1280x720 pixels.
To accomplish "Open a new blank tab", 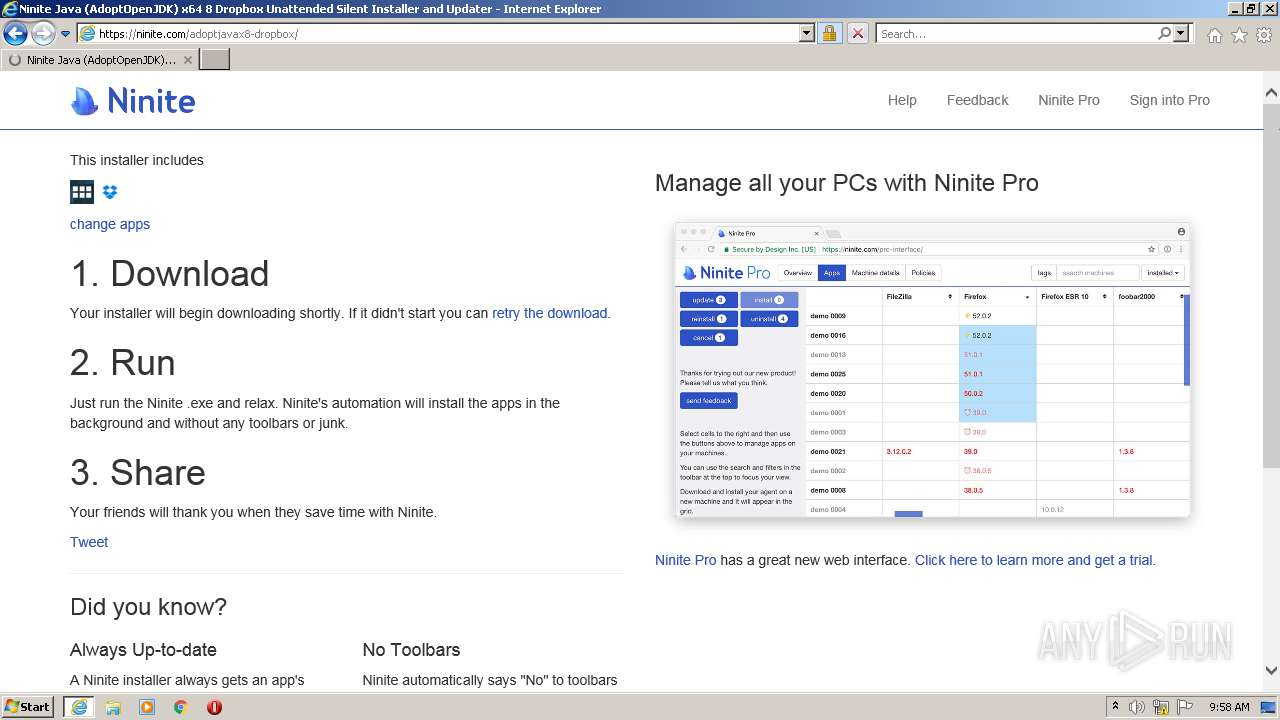I will [x=215, y=59].
